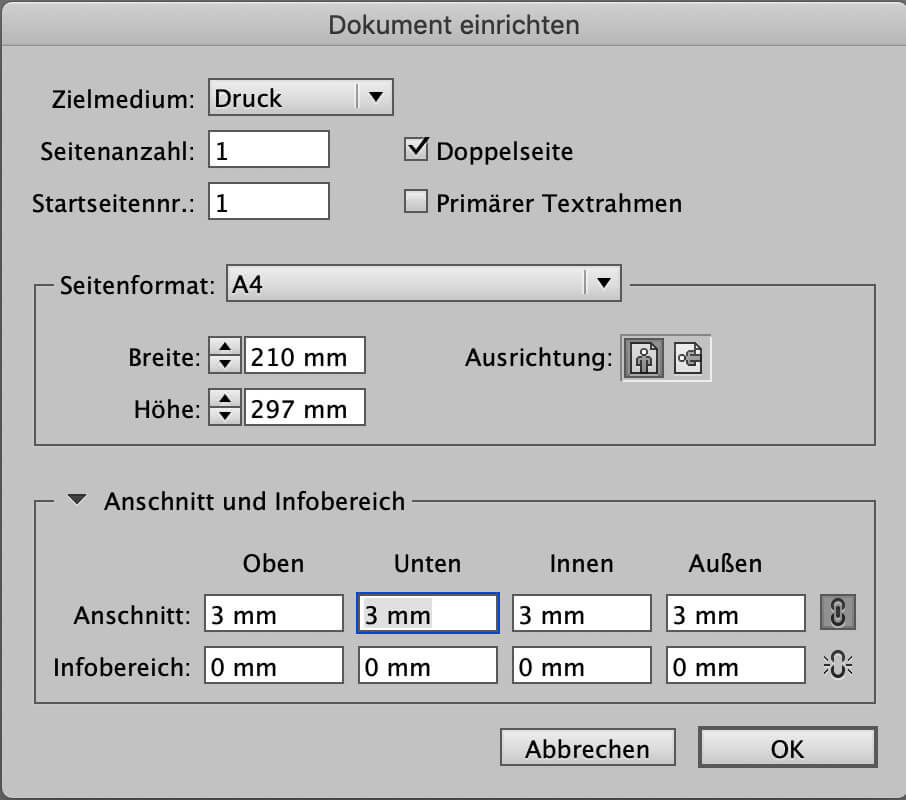This screenshot has width=906, height=800.
Task: Enable the Primärer Textrahmen checkbox
Action: pyautogui.click(x=415, y=203)
